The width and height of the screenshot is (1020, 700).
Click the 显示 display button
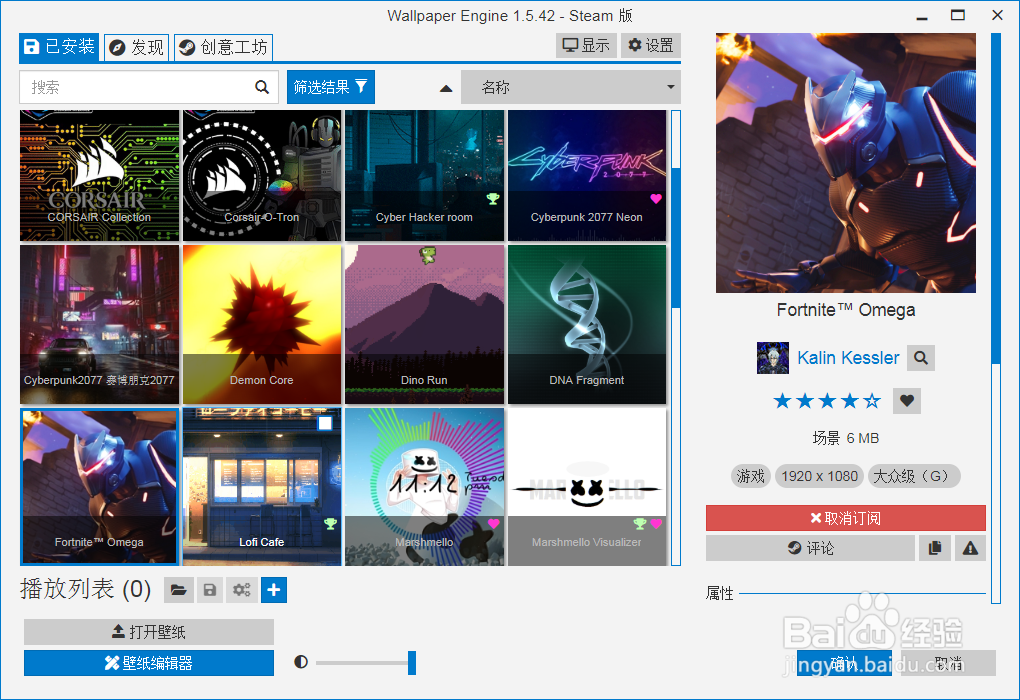[586, 46]
